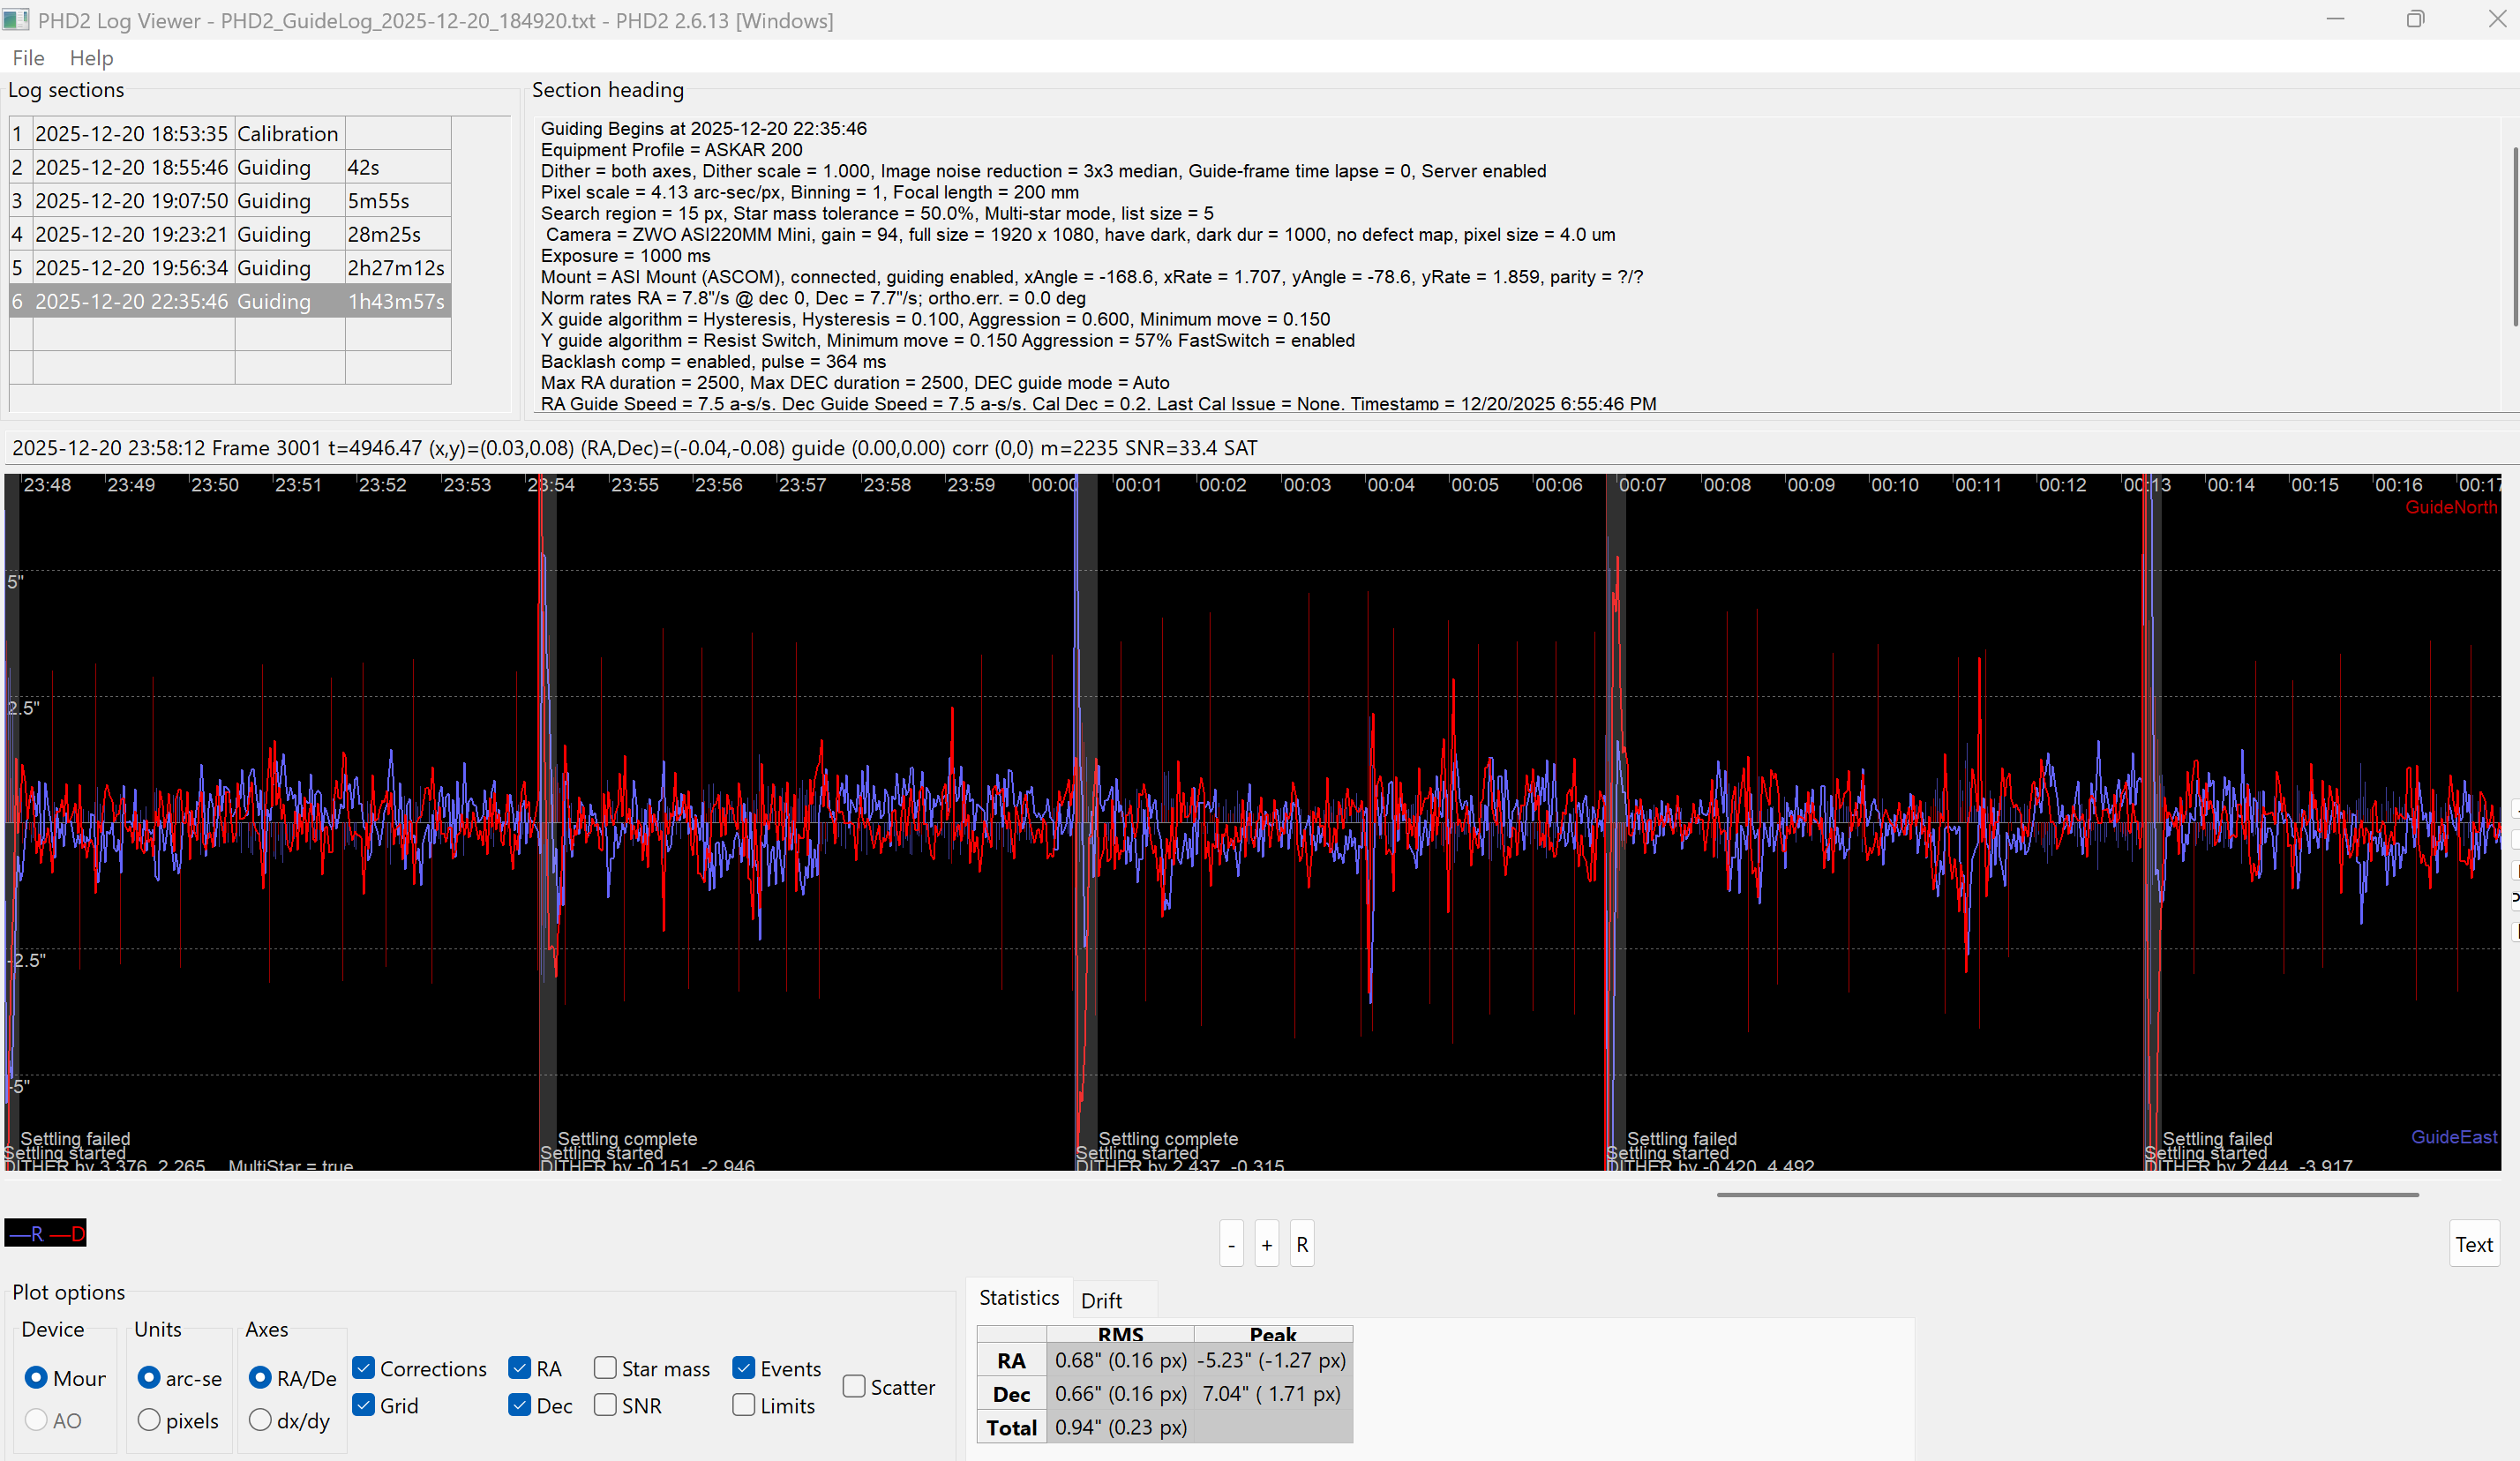Screen dimensions: 2520x1461
Task: Enable the Star mass checkbox
Action: (x=605, y=1368)
